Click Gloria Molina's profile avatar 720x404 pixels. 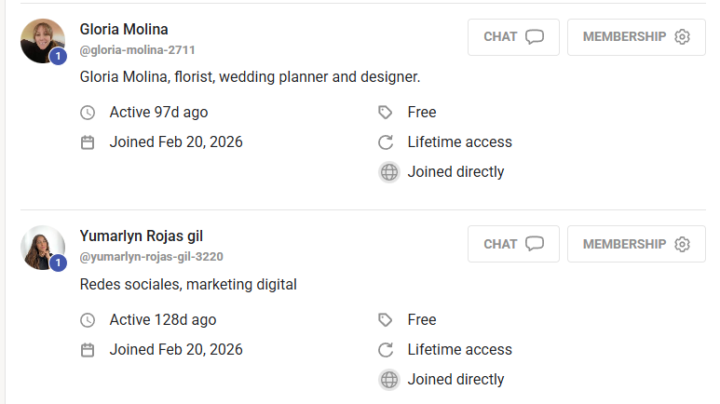click(x=43, y=41)
